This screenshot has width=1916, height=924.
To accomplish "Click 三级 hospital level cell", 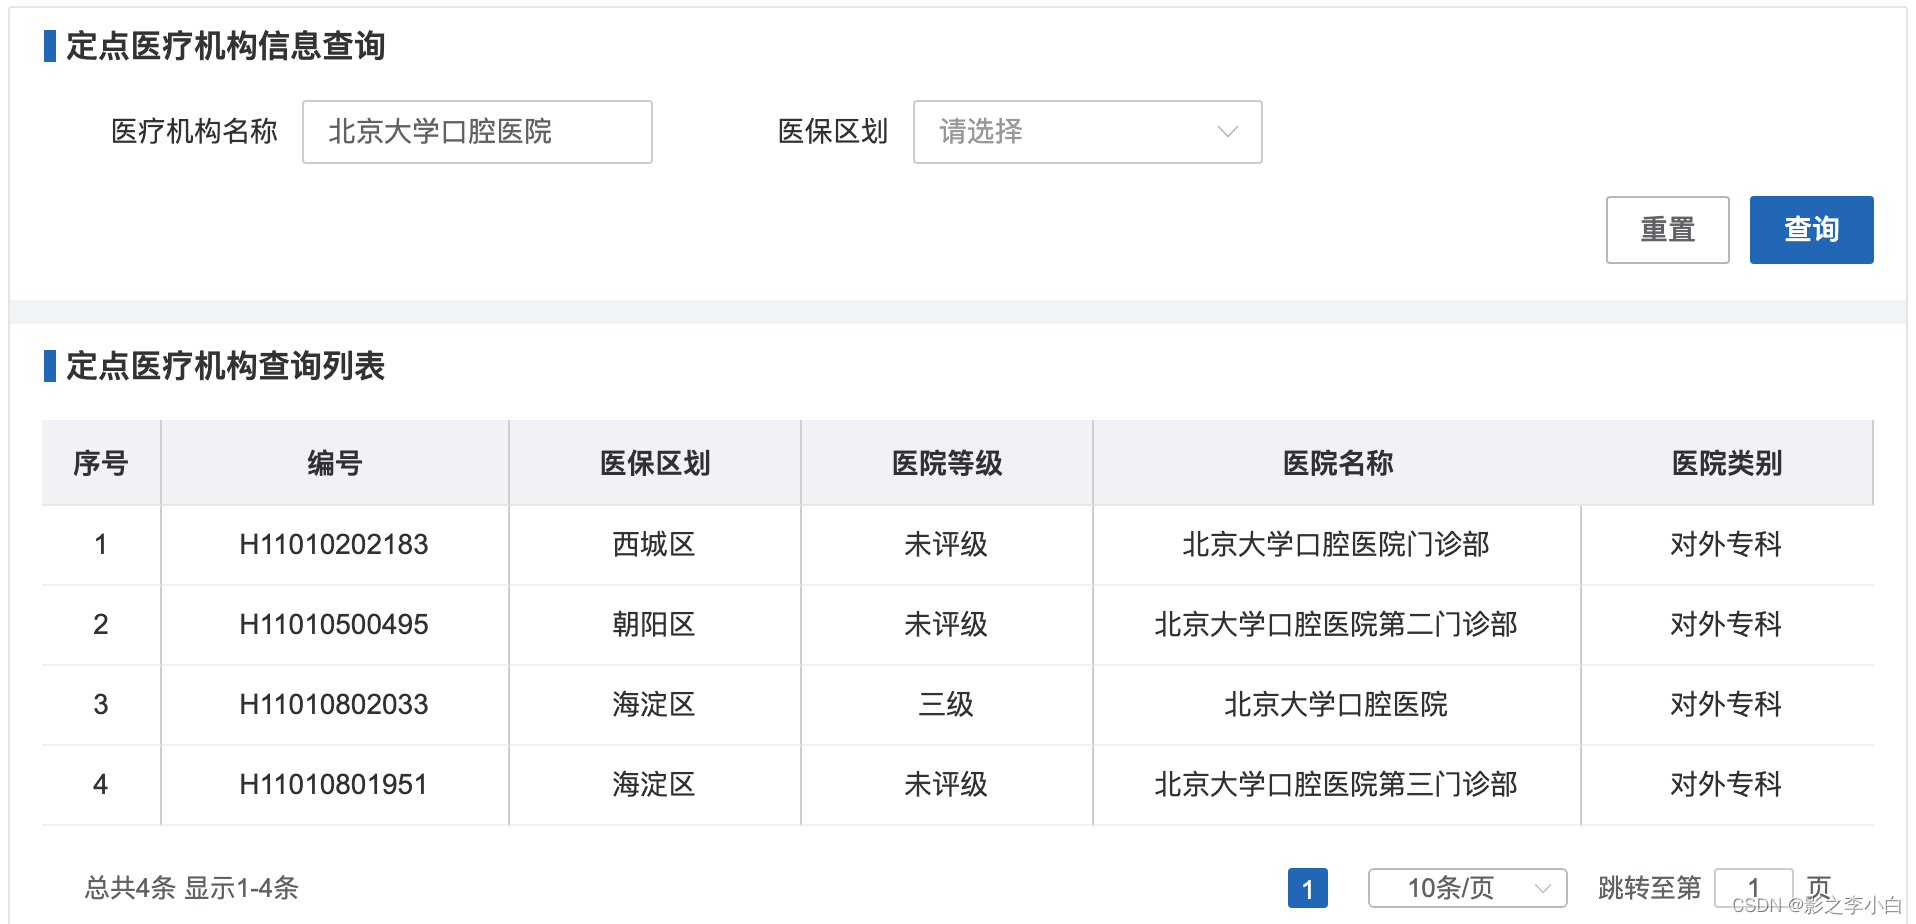I will (946, 704).
